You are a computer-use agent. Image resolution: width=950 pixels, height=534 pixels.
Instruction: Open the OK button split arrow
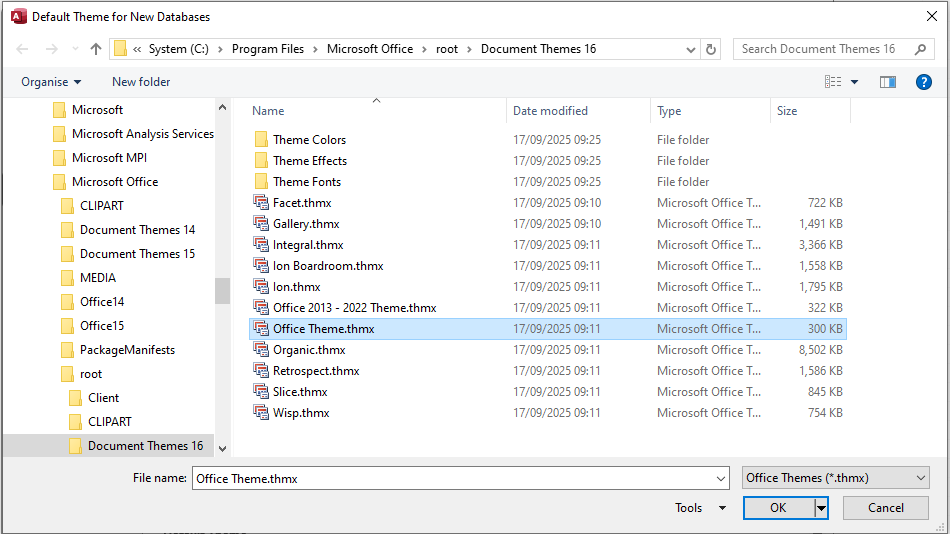(821, 508)
